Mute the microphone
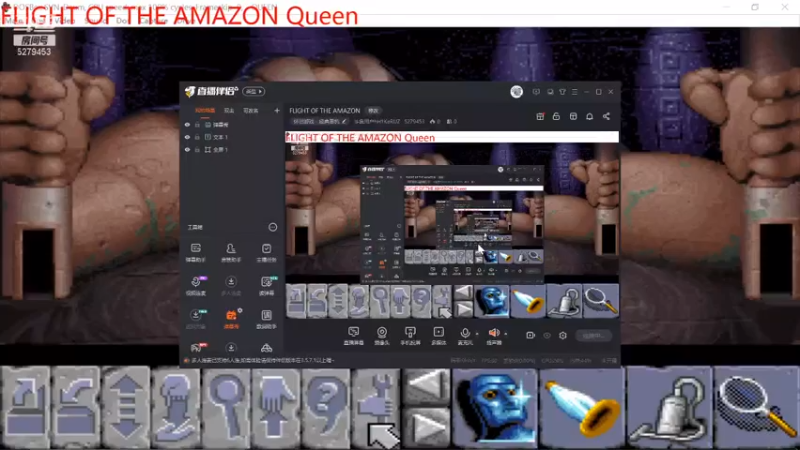 click(465, 335)
